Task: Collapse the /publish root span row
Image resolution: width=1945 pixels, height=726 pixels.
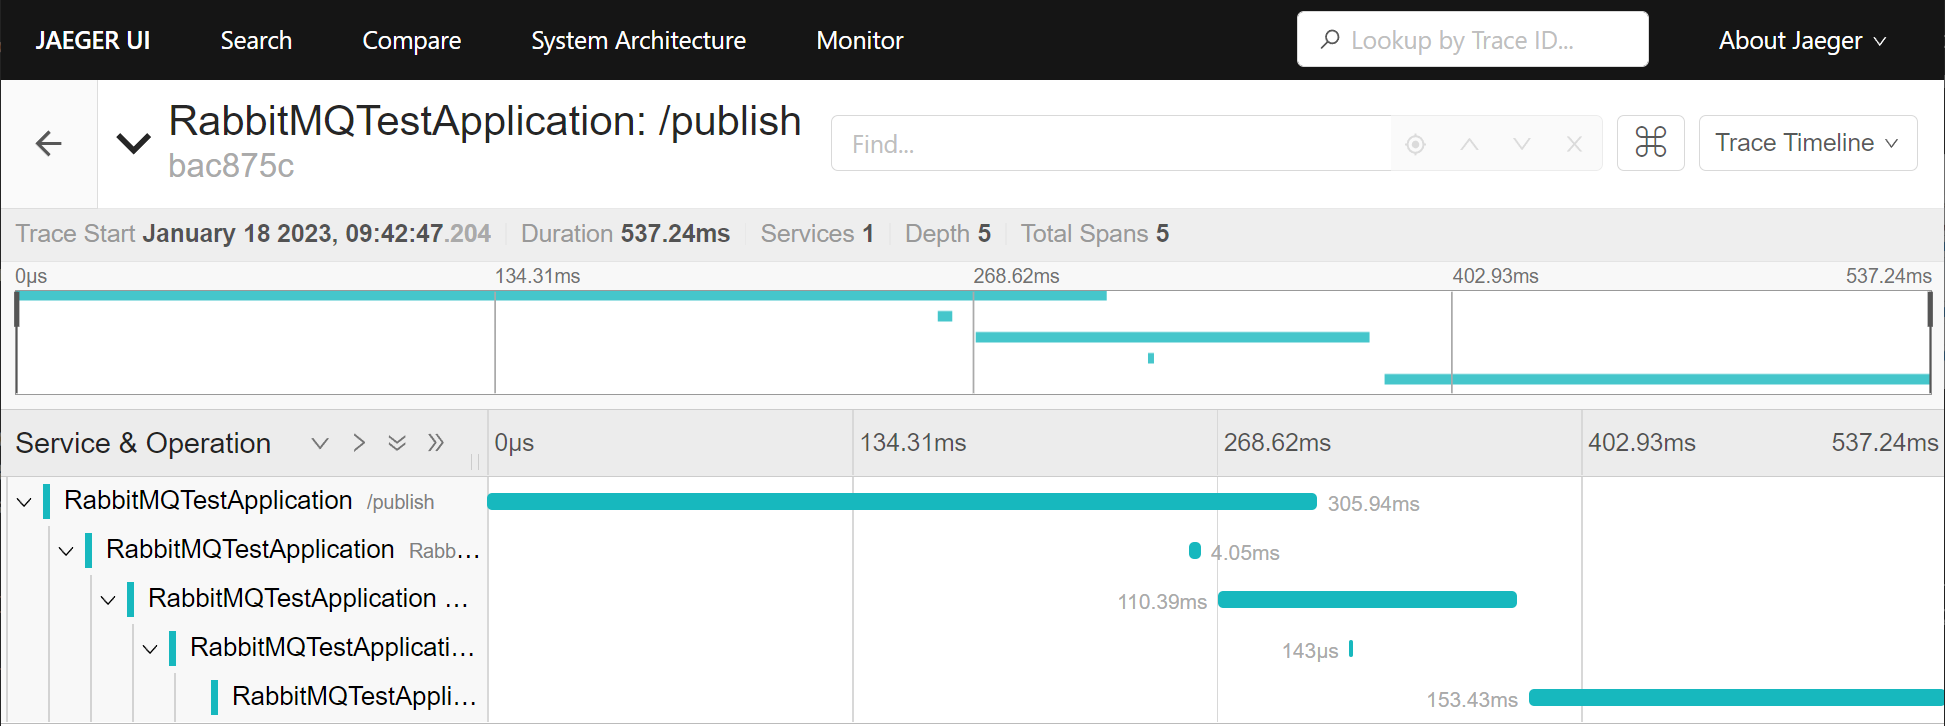Action: click(24, 501)
